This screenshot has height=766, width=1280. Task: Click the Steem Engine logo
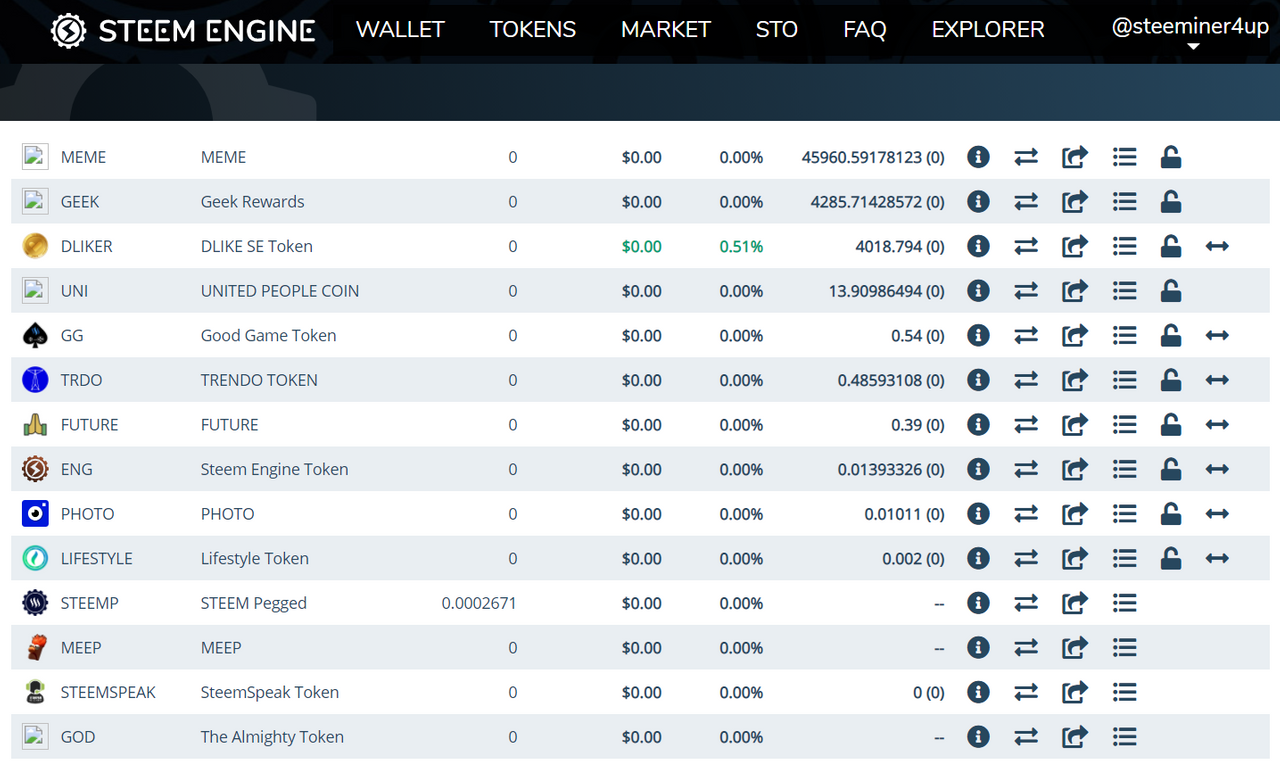point(183,31)
